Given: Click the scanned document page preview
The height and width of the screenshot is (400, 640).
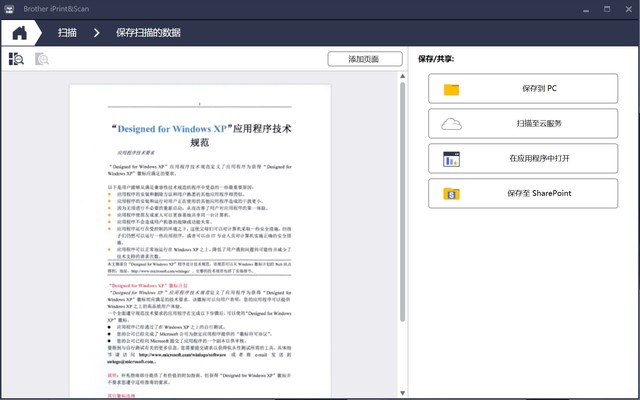Looking at the screenshot, I should [x=200, y=241].
